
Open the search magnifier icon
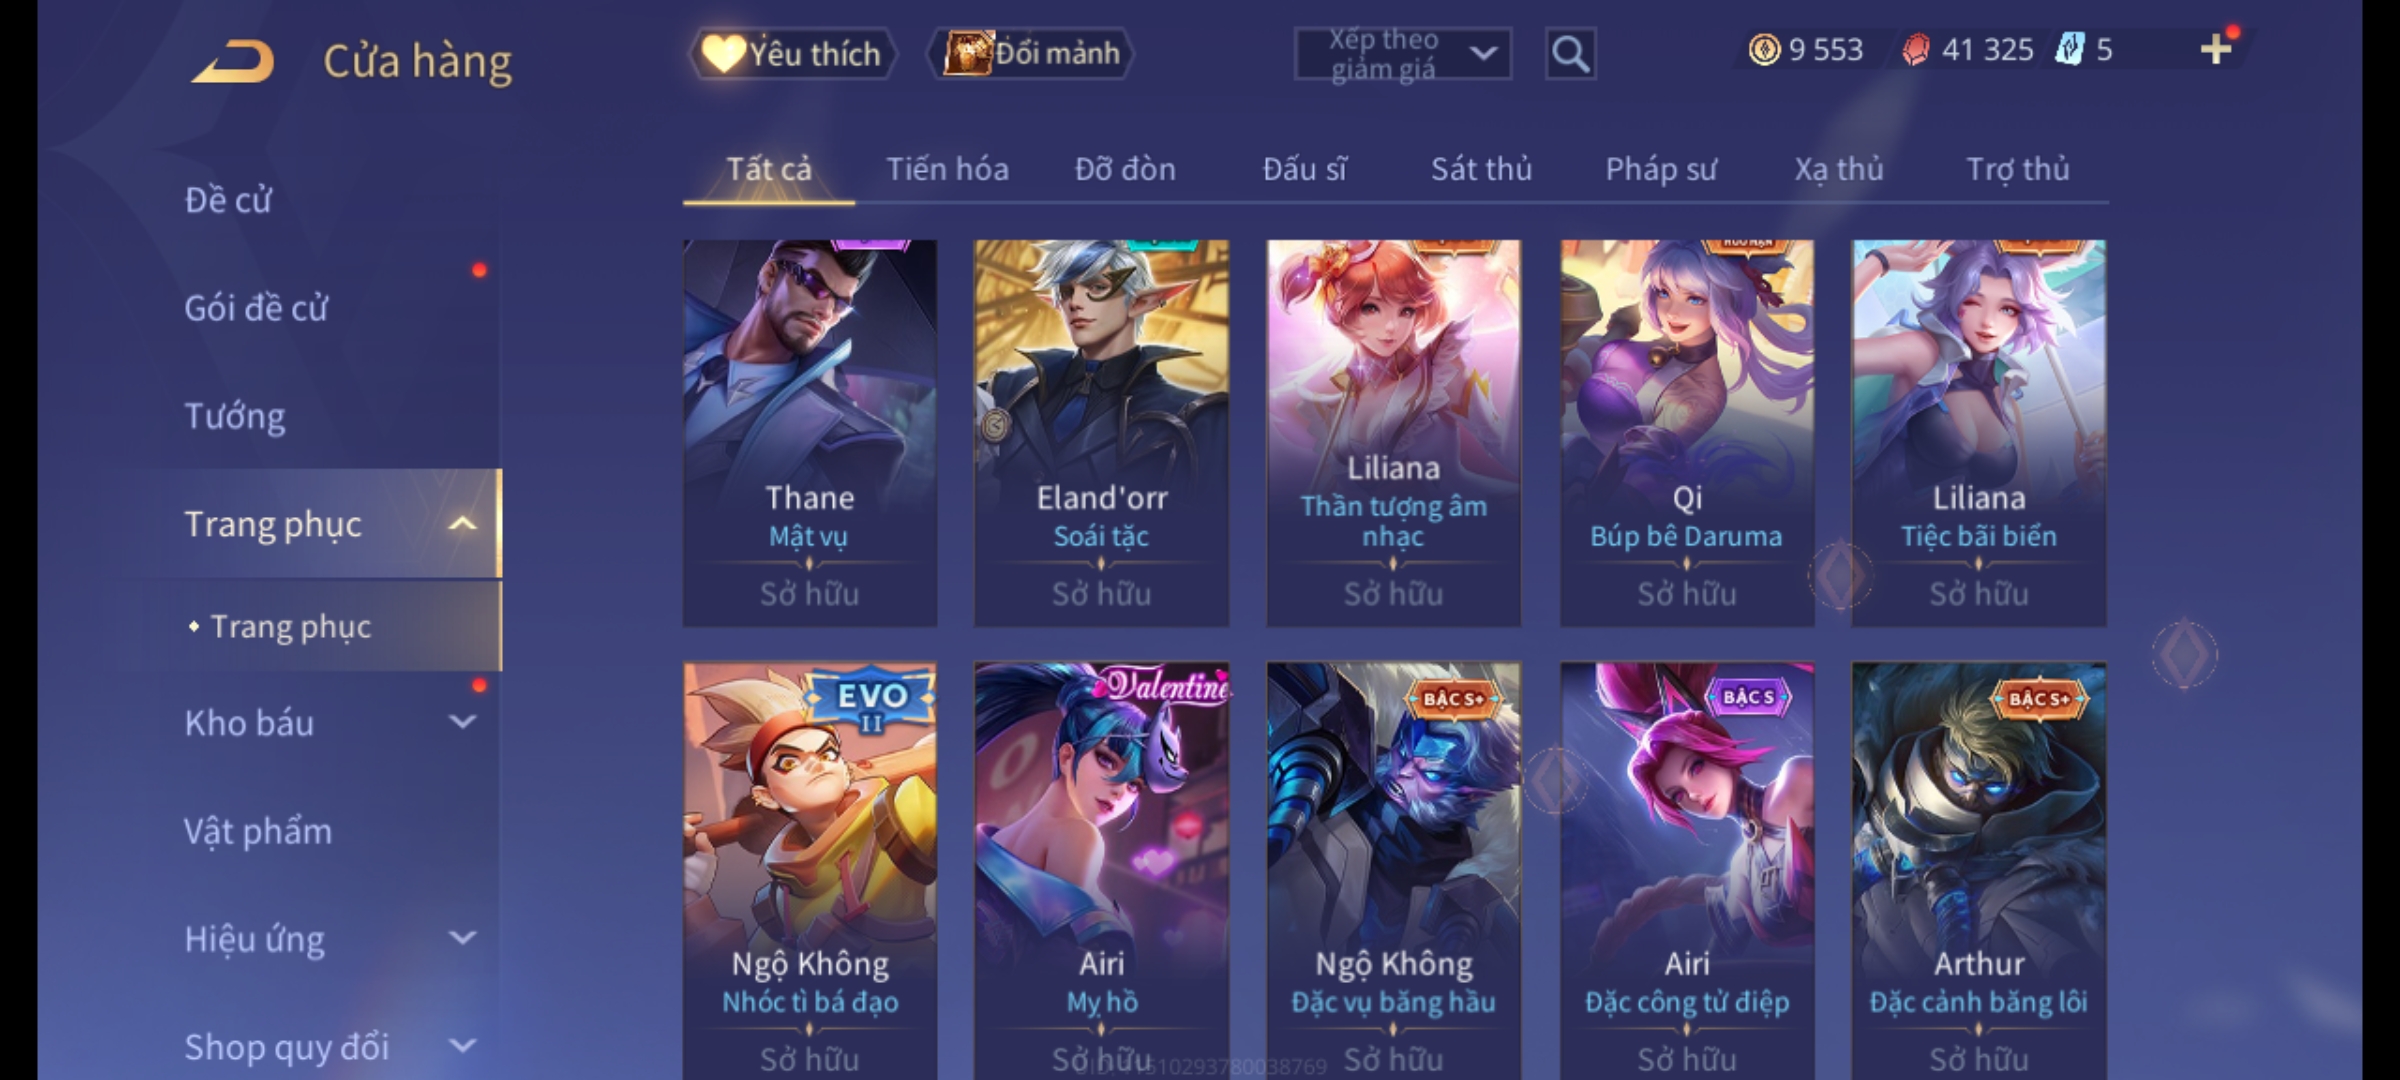point(1570,53)
